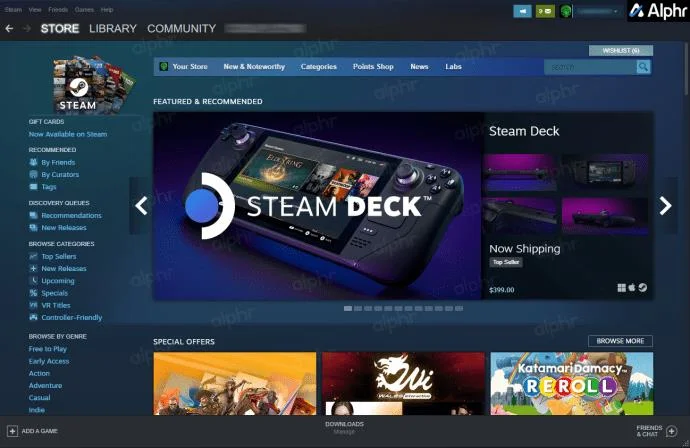Open Downloads manager at bottom
690x448 pixels.
[x=344, y=427]
